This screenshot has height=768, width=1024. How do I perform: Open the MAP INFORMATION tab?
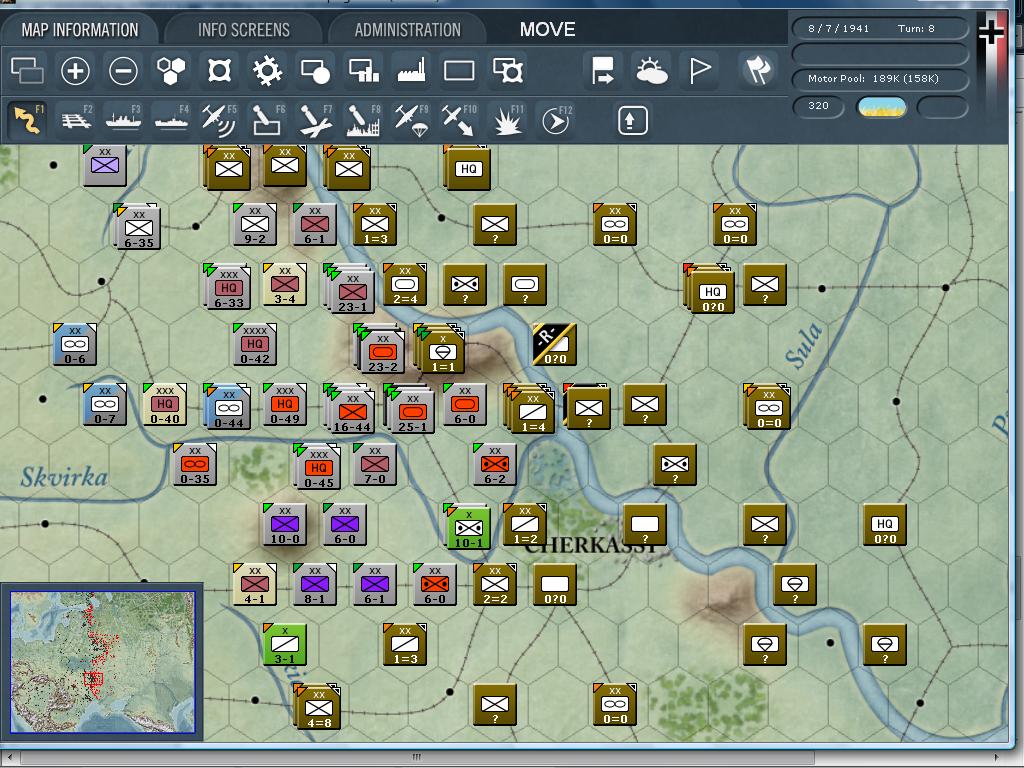[x=80, y=30]
